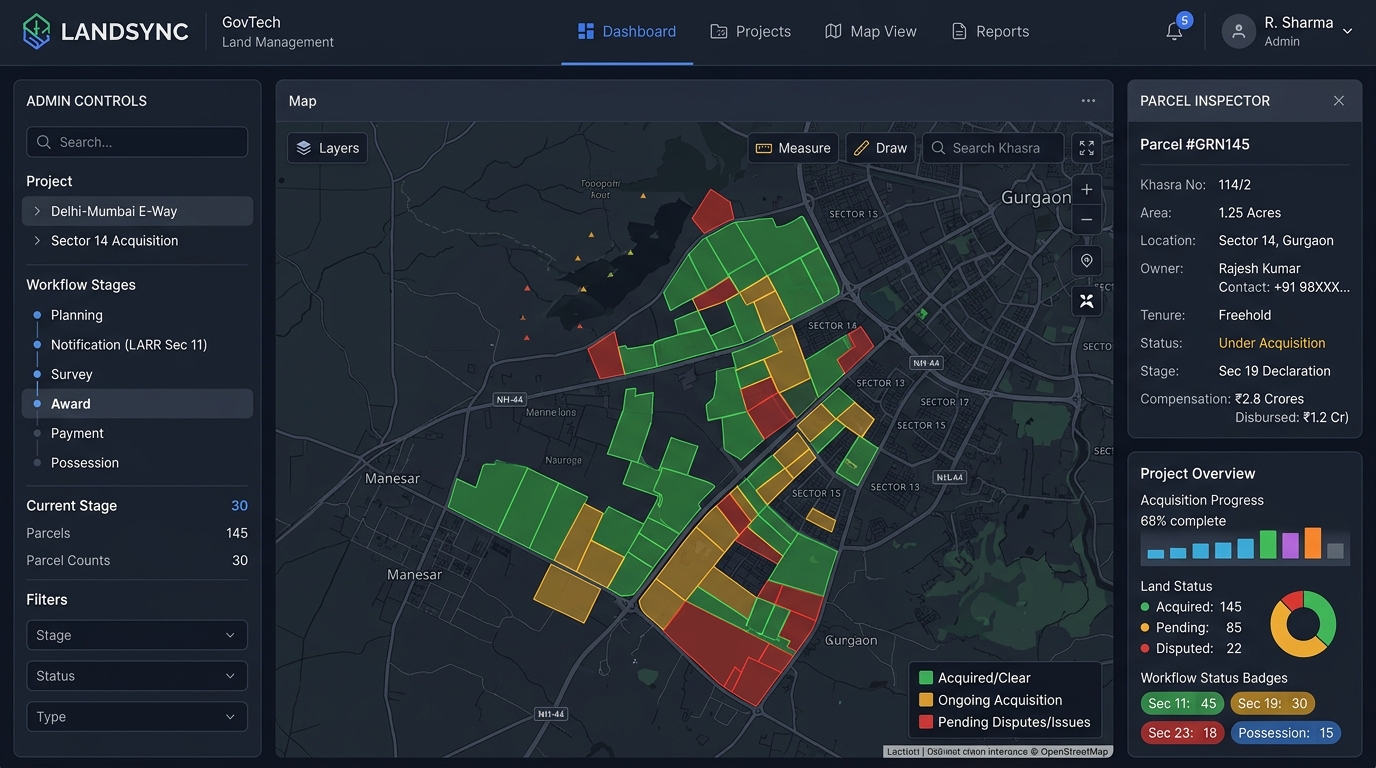Open the Layers panel button
Screen dimensions: 1376x768
point(328,148)
